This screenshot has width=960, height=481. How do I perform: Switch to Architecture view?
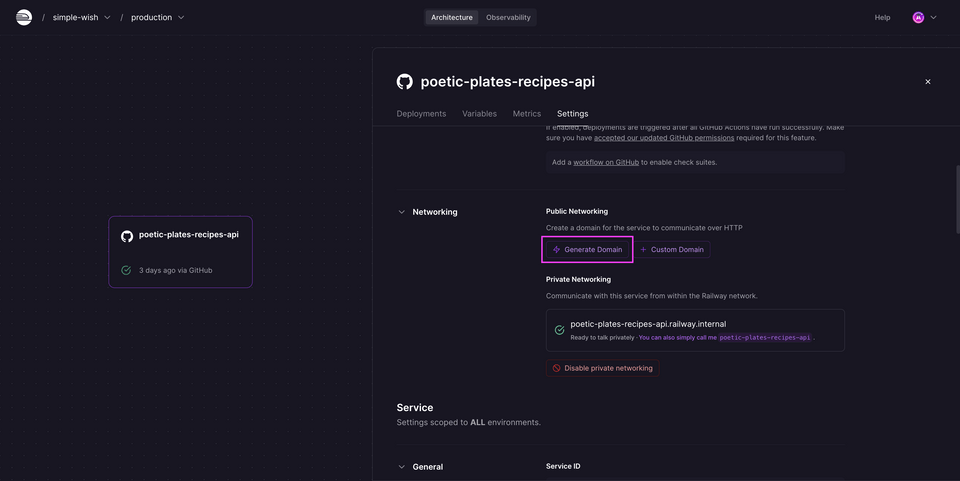[x=452, y=17]
